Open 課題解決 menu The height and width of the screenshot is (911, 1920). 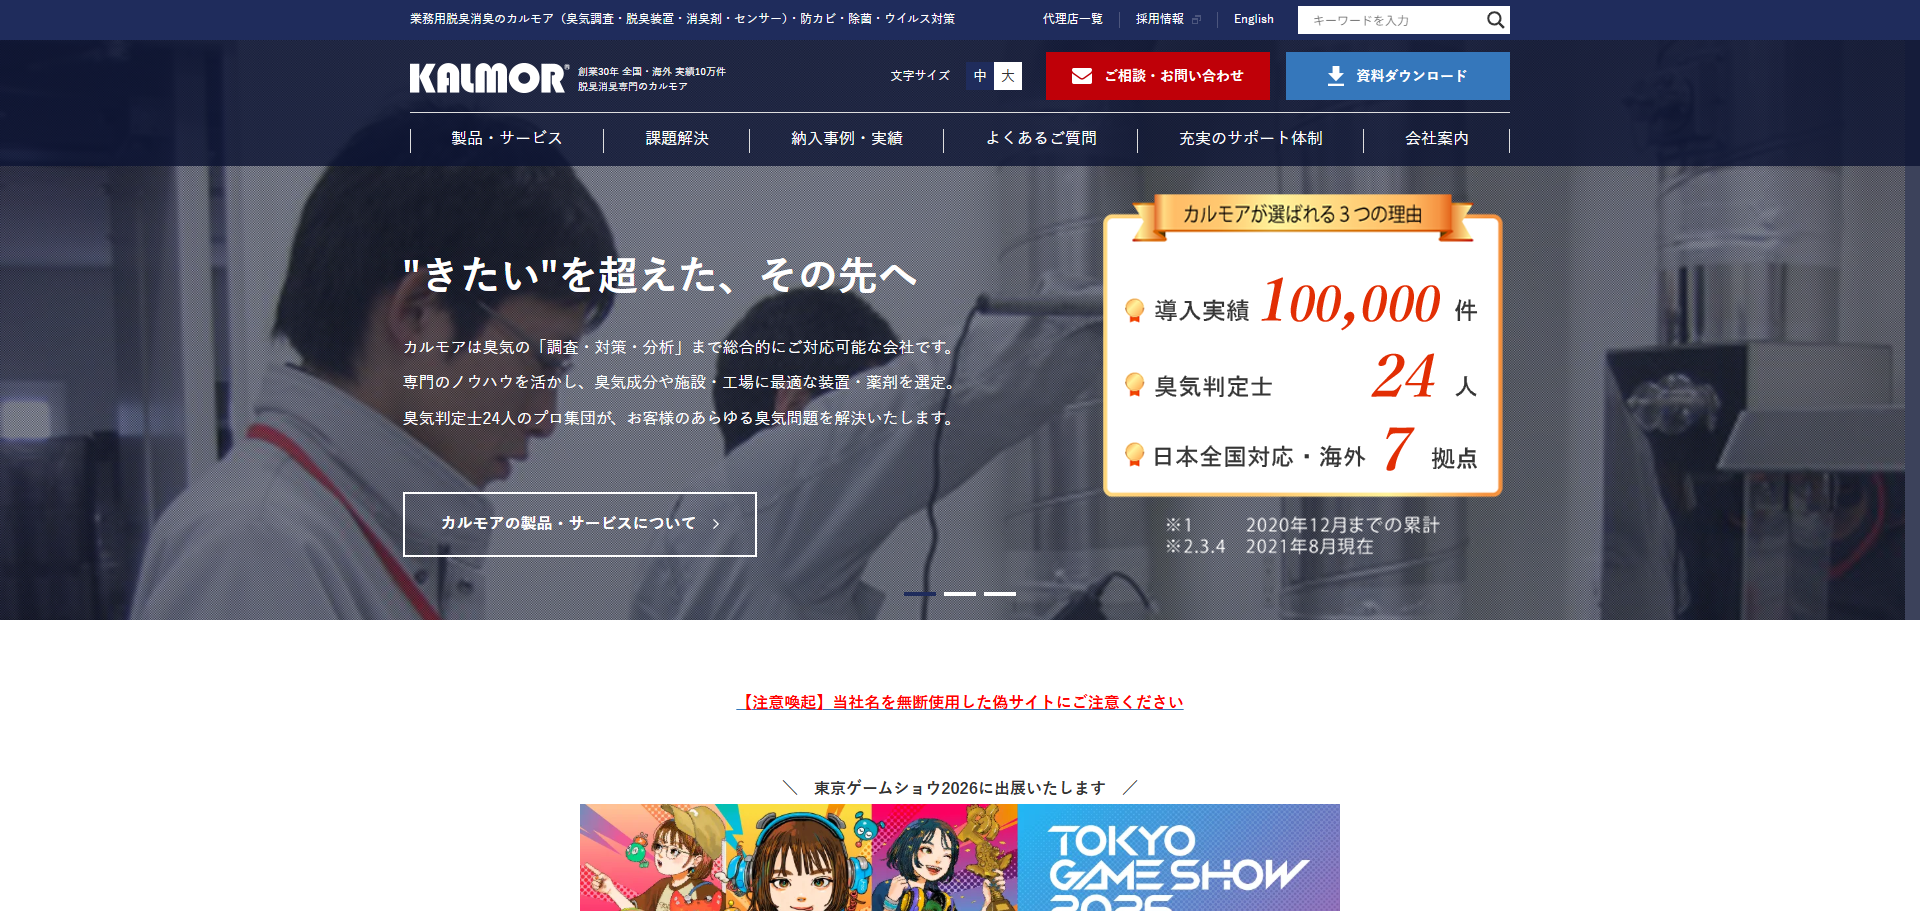pyautogui.click(x=677, y=138)
